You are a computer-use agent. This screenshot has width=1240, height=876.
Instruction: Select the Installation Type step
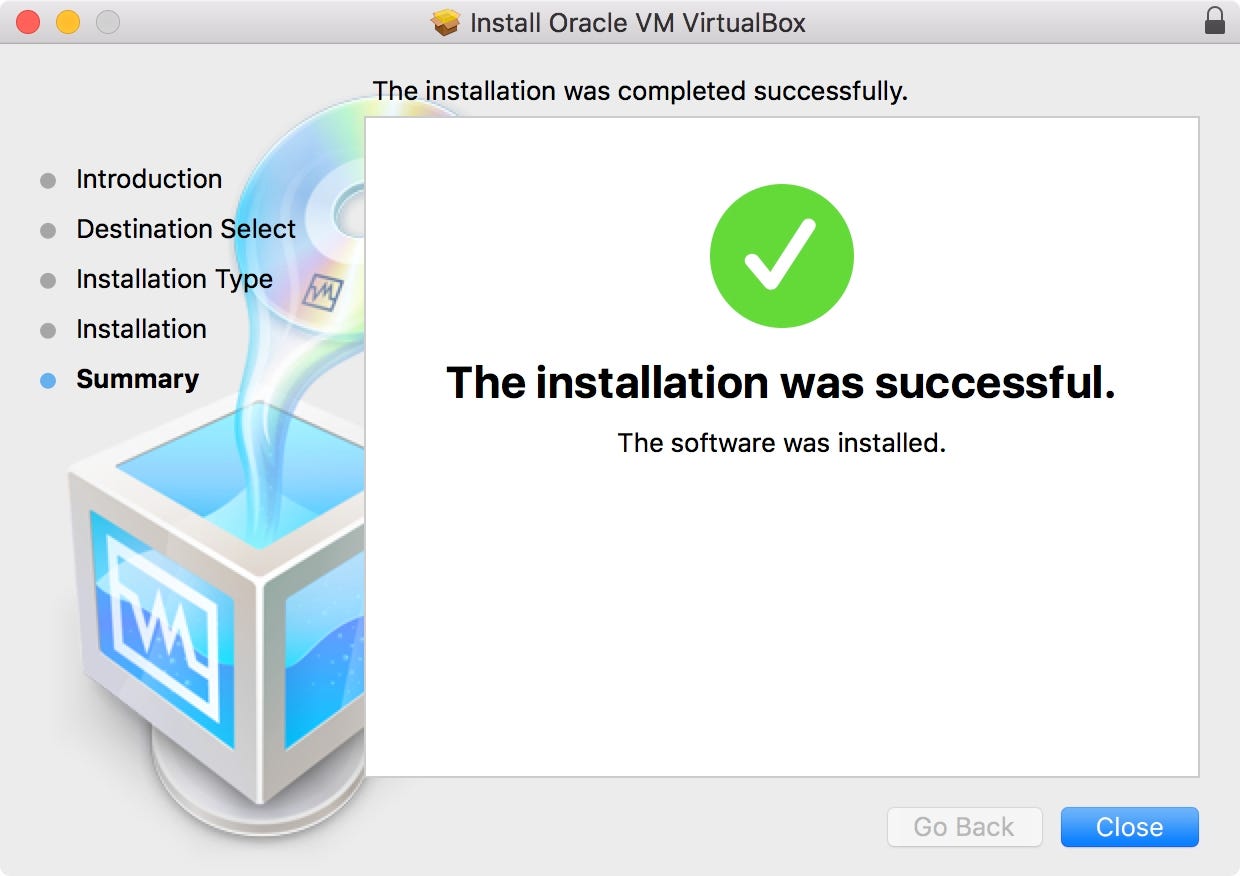[x=174, y=279]
